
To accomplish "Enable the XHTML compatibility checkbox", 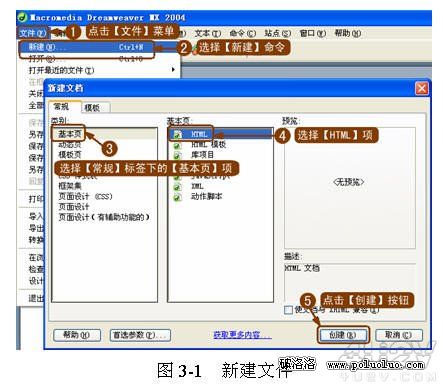I will pos(288,310).
